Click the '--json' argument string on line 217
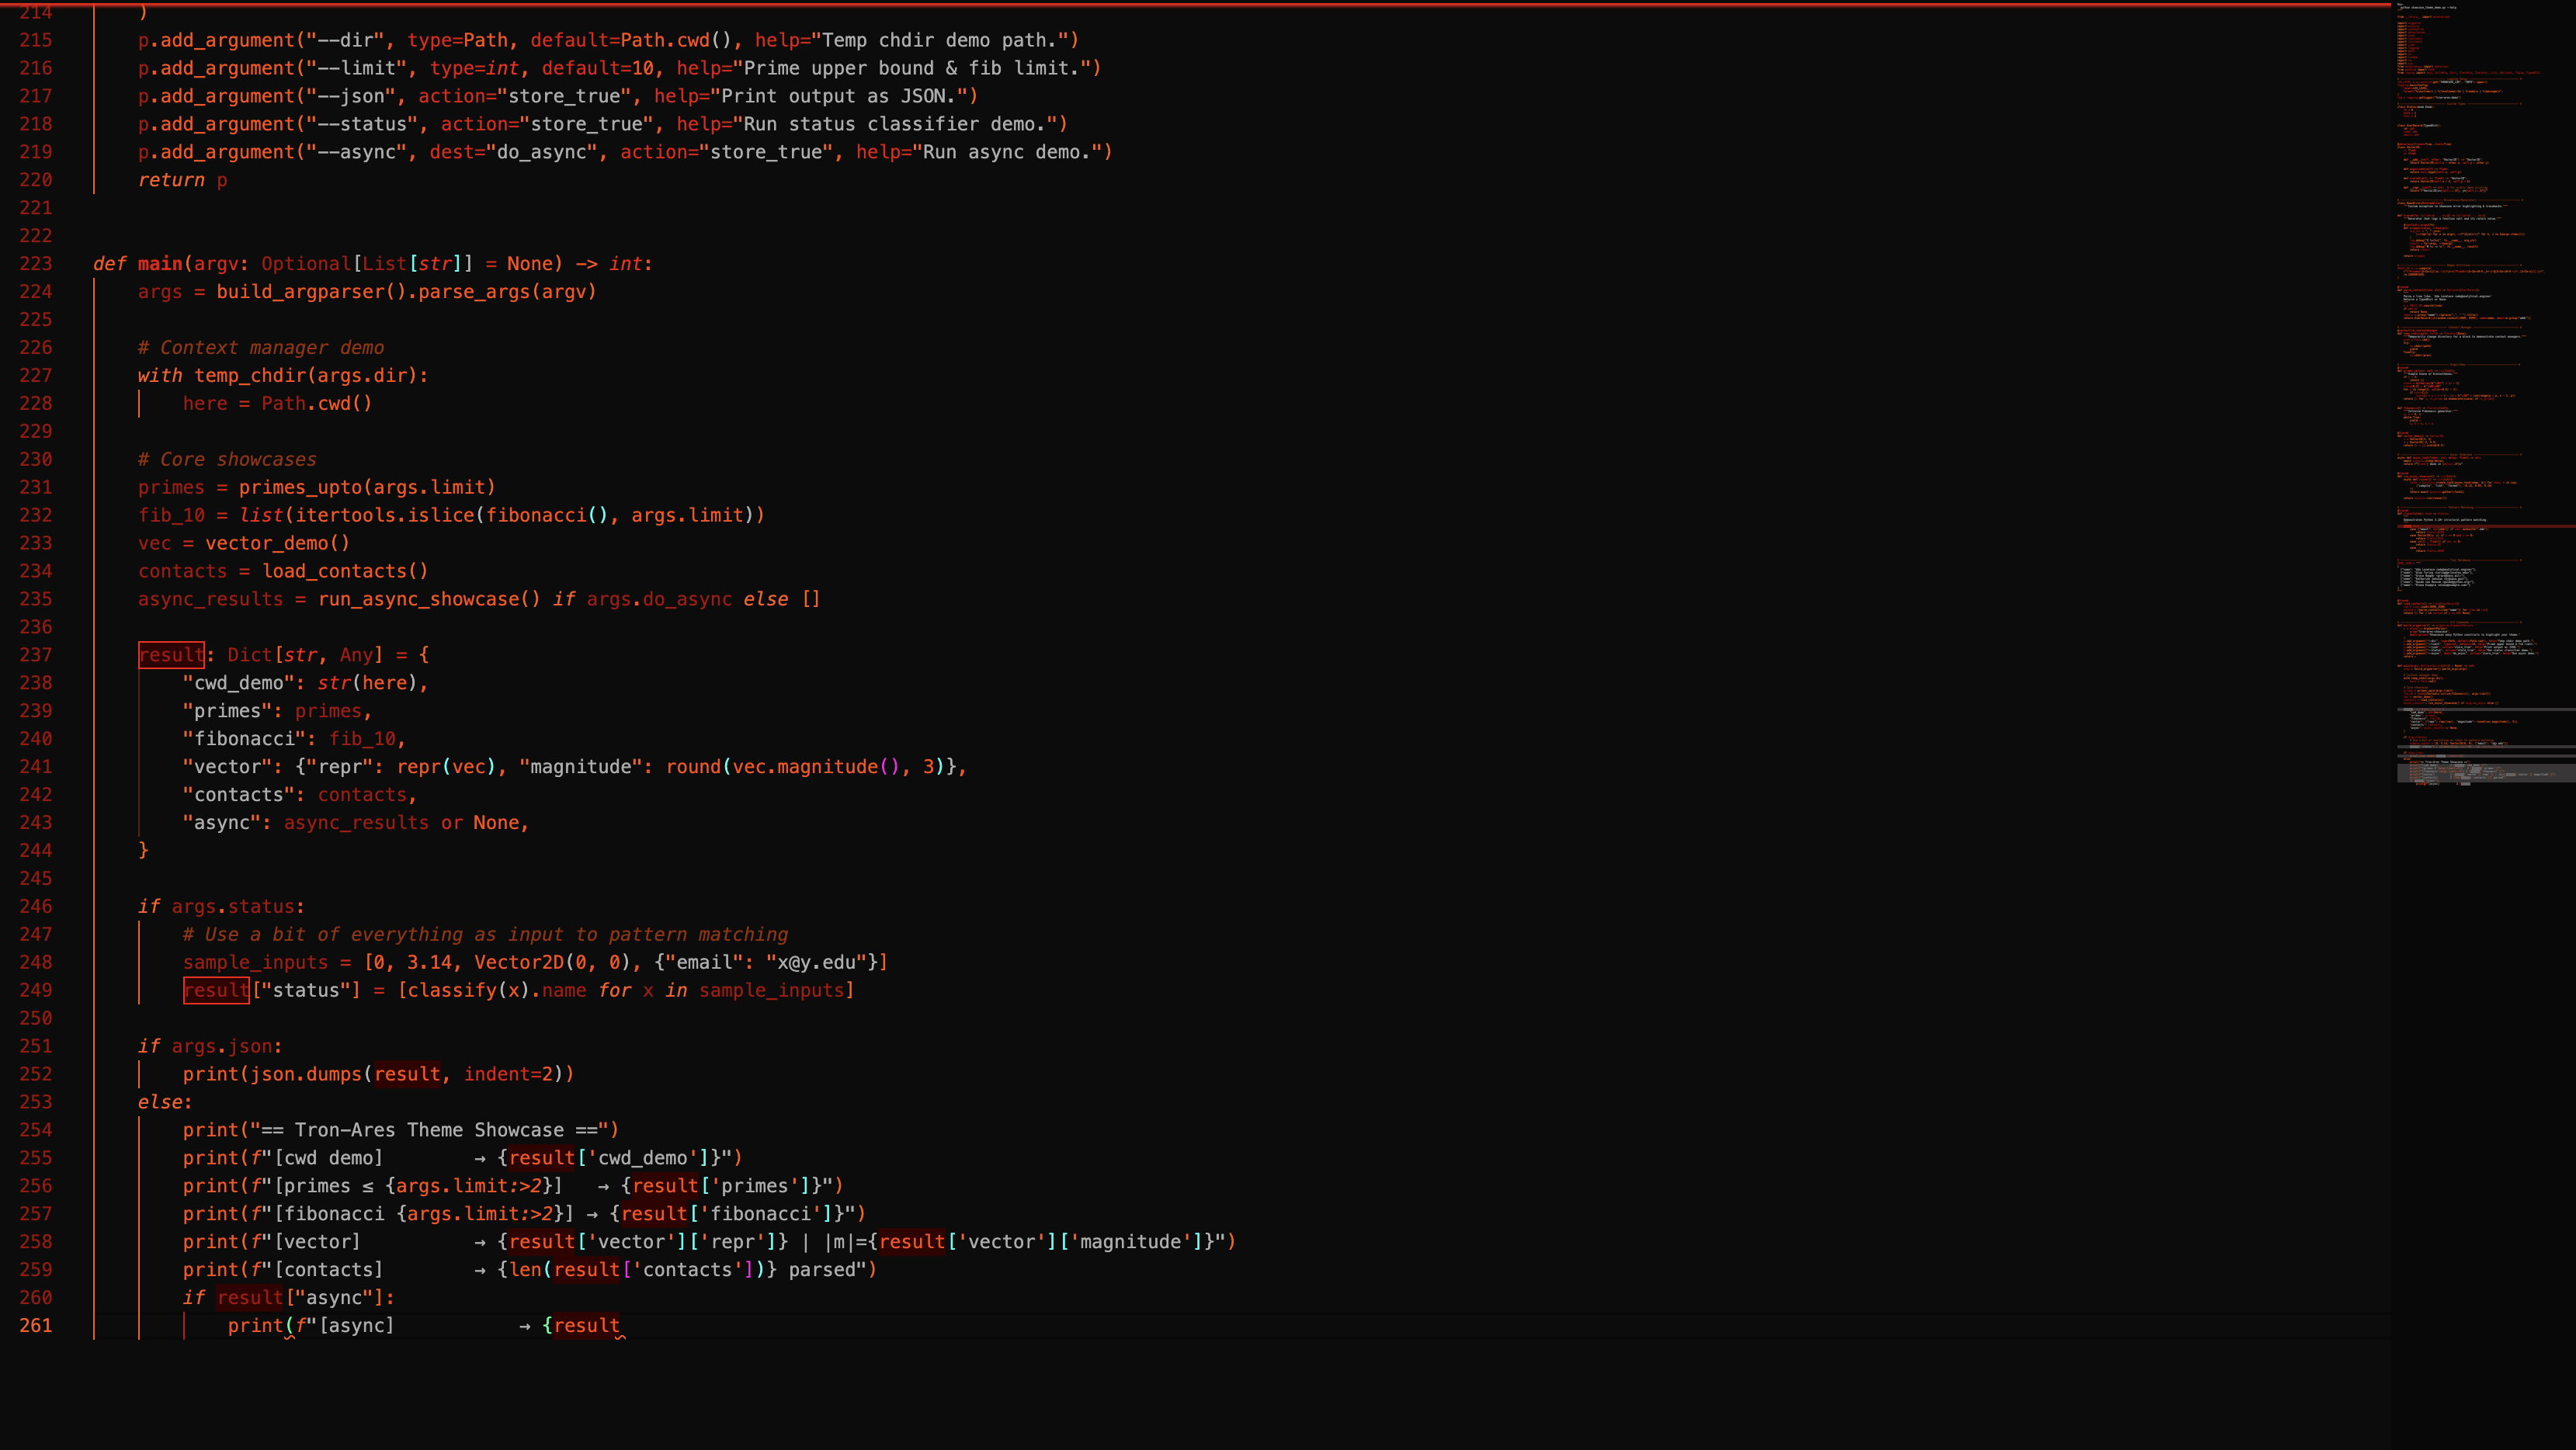Viewport: 2576px width, 1450px height. (x=351, y=96)
